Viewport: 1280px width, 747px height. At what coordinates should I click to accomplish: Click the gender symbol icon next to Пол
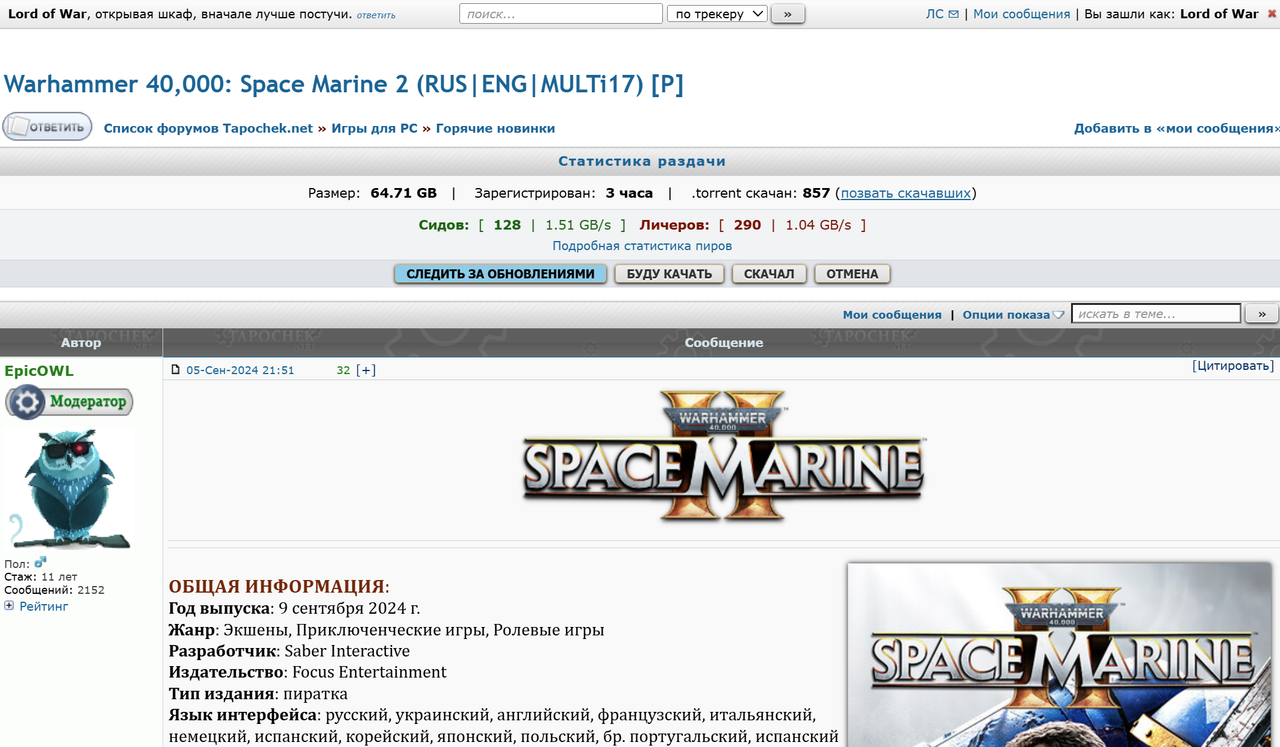pyautogui.click(x=40, y=563)
